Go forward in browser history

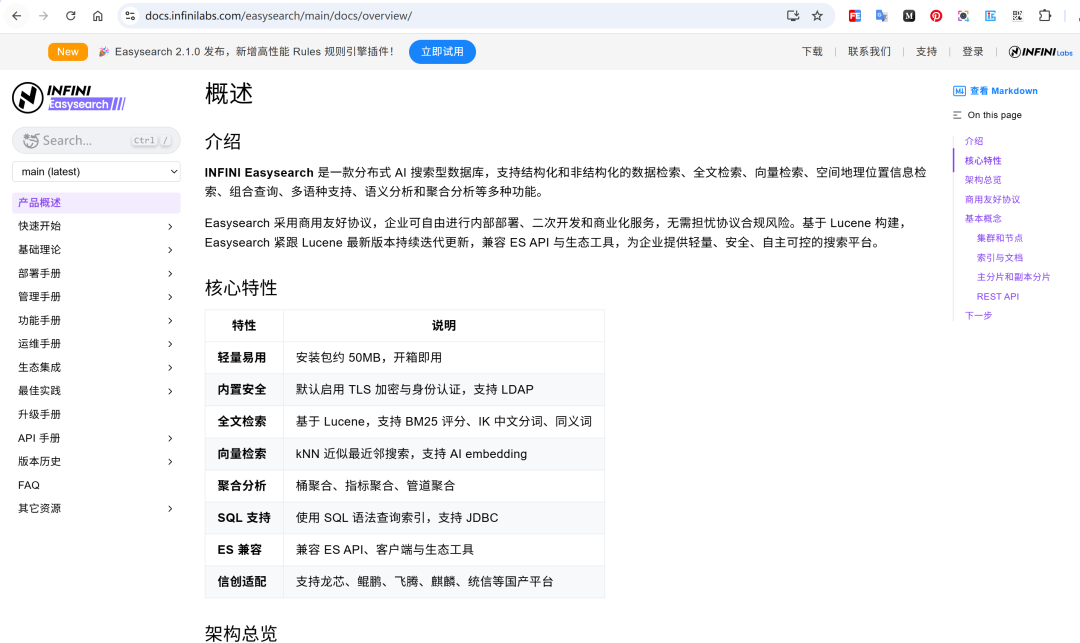pos(43,16)
